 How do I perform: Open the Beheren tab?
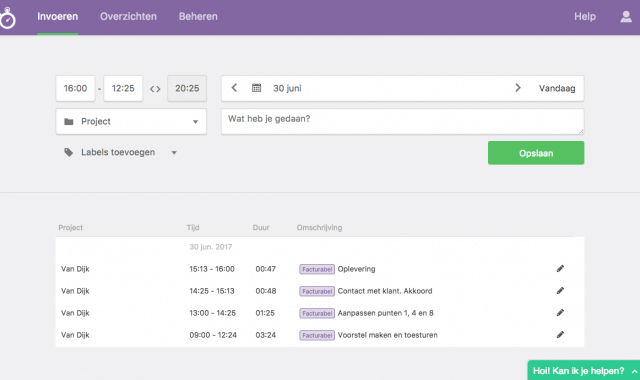(x=198, y=17)
